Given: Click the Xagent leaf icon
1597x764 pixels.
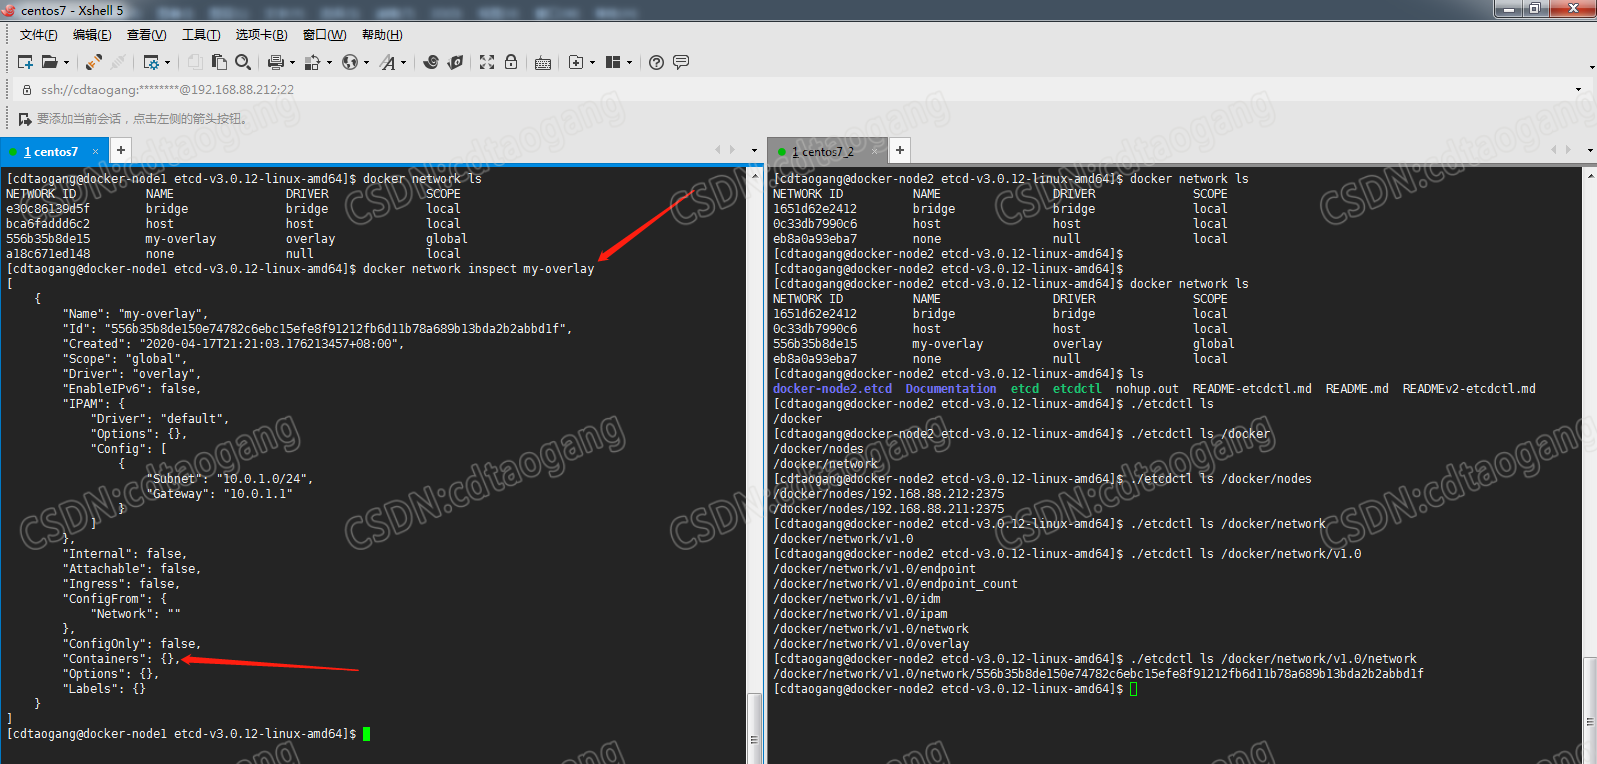Looking at the screenshot, I should pyautogui.click(x=455, y=62).
